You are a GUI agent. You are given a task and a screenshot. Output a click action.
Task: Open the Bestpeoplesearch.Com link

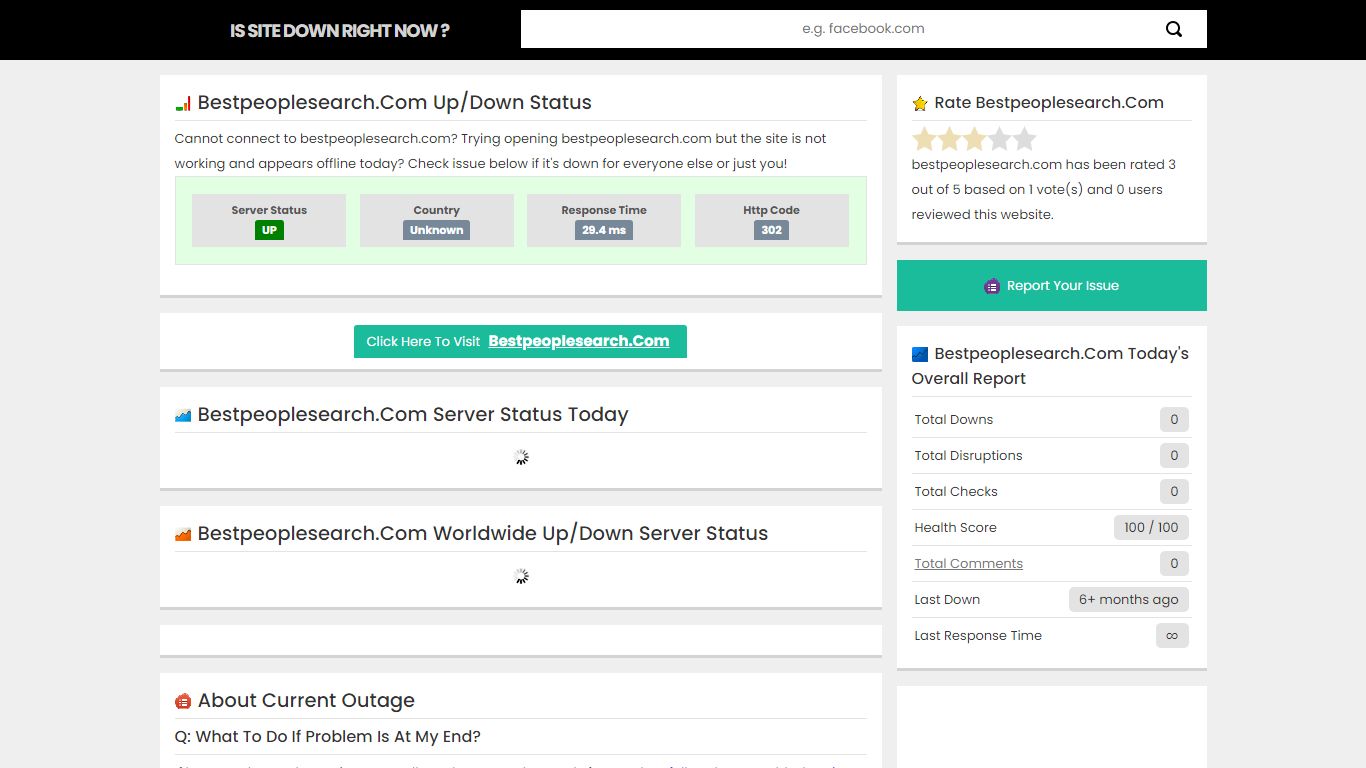tap(579, 341)
